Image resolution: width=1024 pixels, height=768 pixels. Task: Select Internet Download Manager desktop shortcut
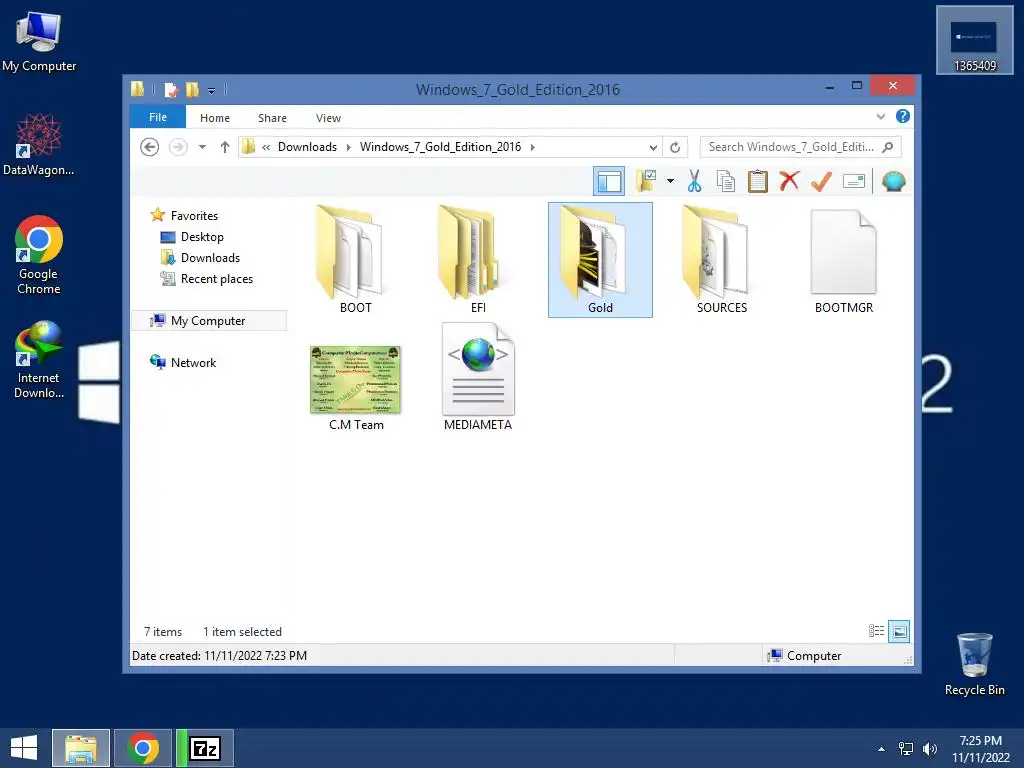point(39,360)
